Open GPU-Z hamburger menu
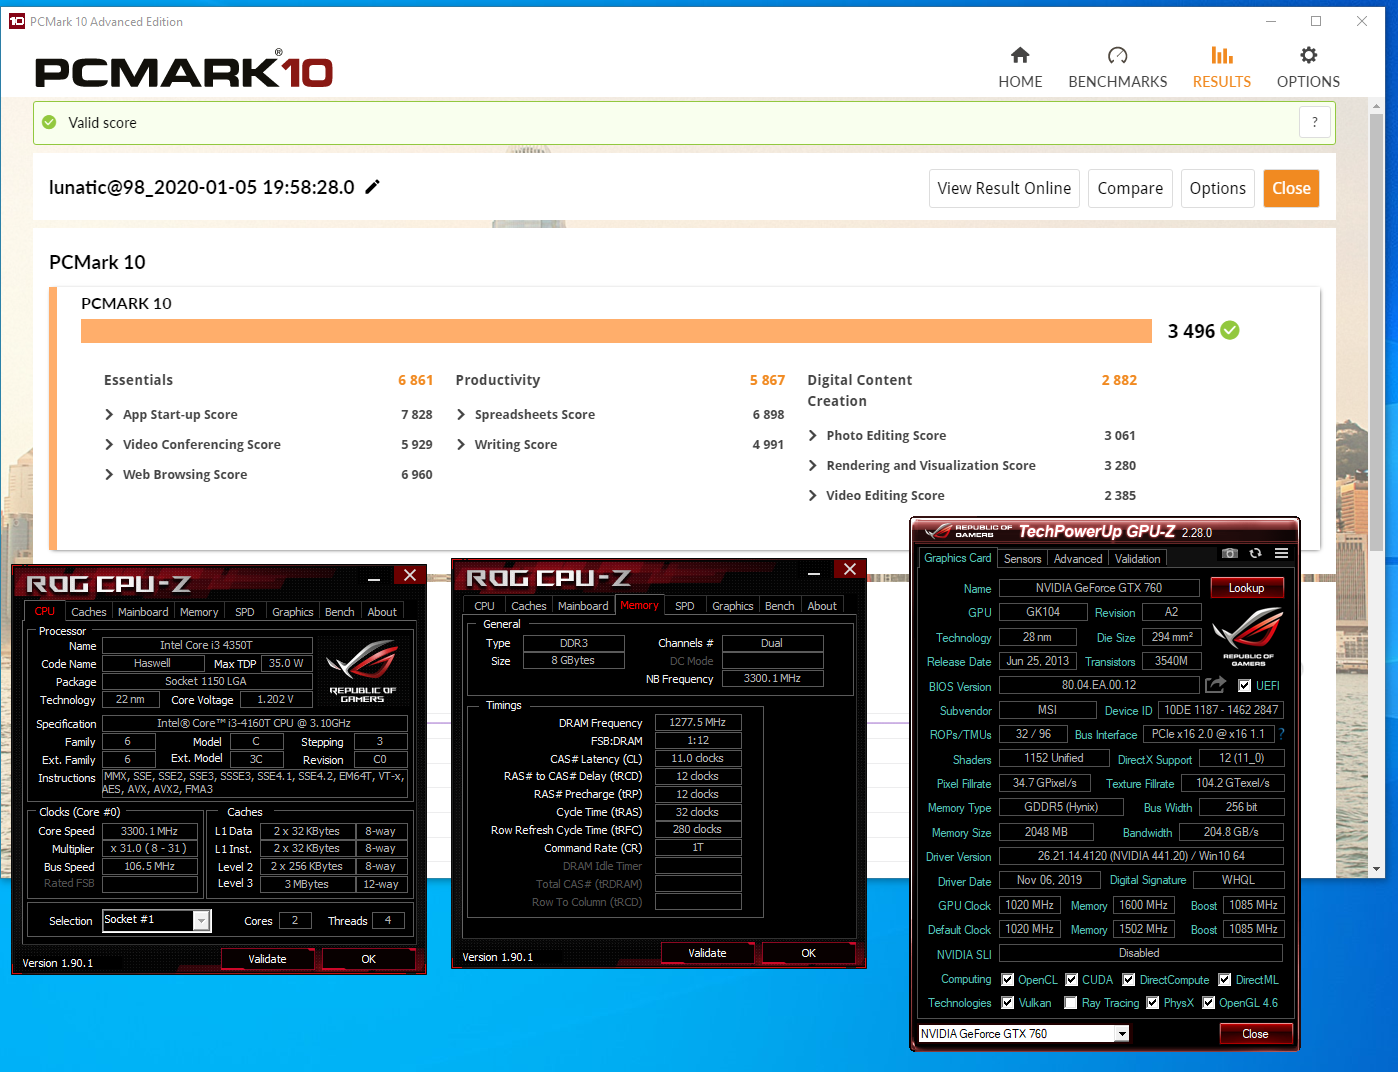Viewport: 1398px width, 1072px height. pos(1282,553)
